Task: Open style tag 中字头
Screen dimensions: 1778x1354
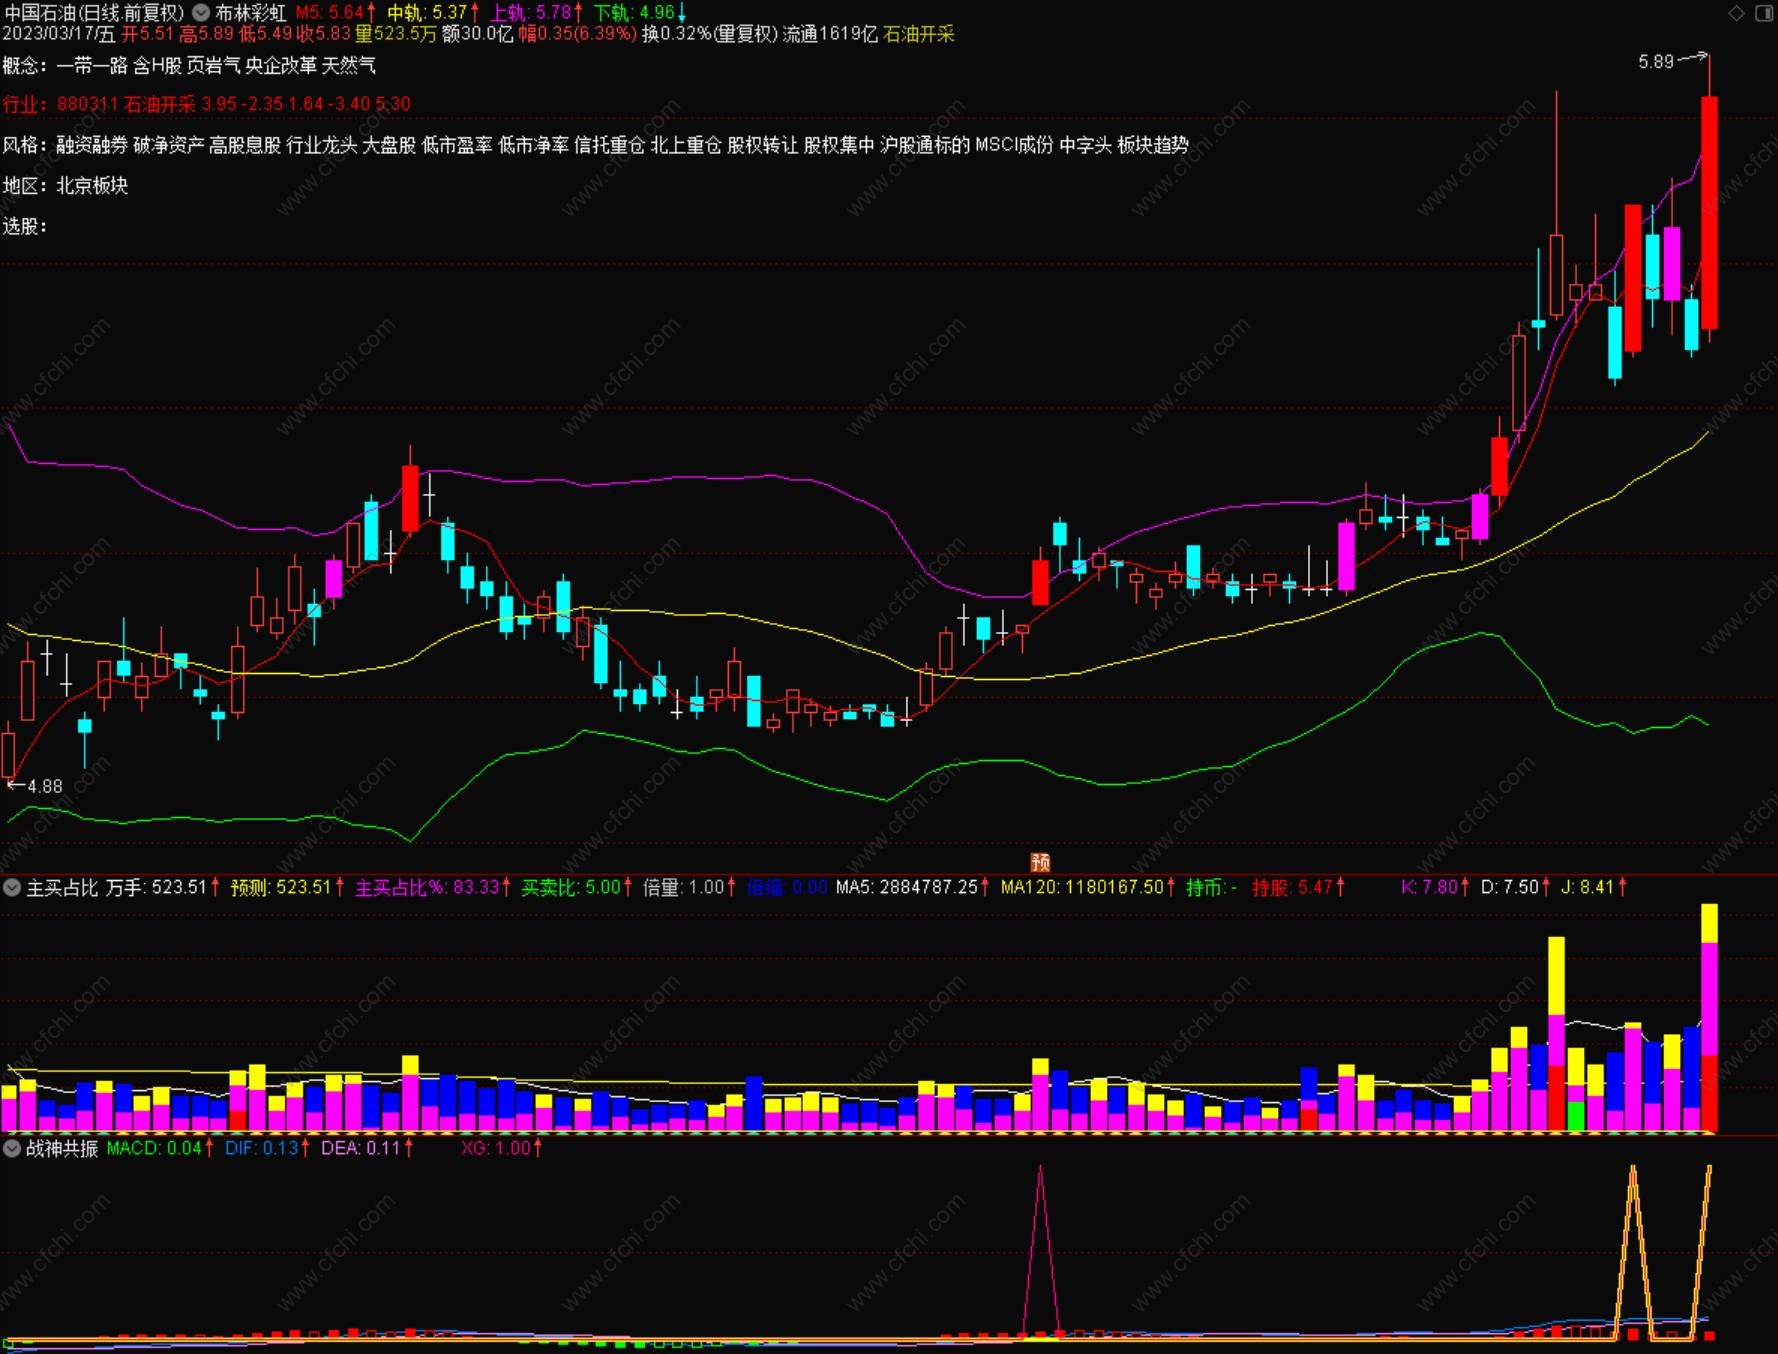Action: (1085, 145)
